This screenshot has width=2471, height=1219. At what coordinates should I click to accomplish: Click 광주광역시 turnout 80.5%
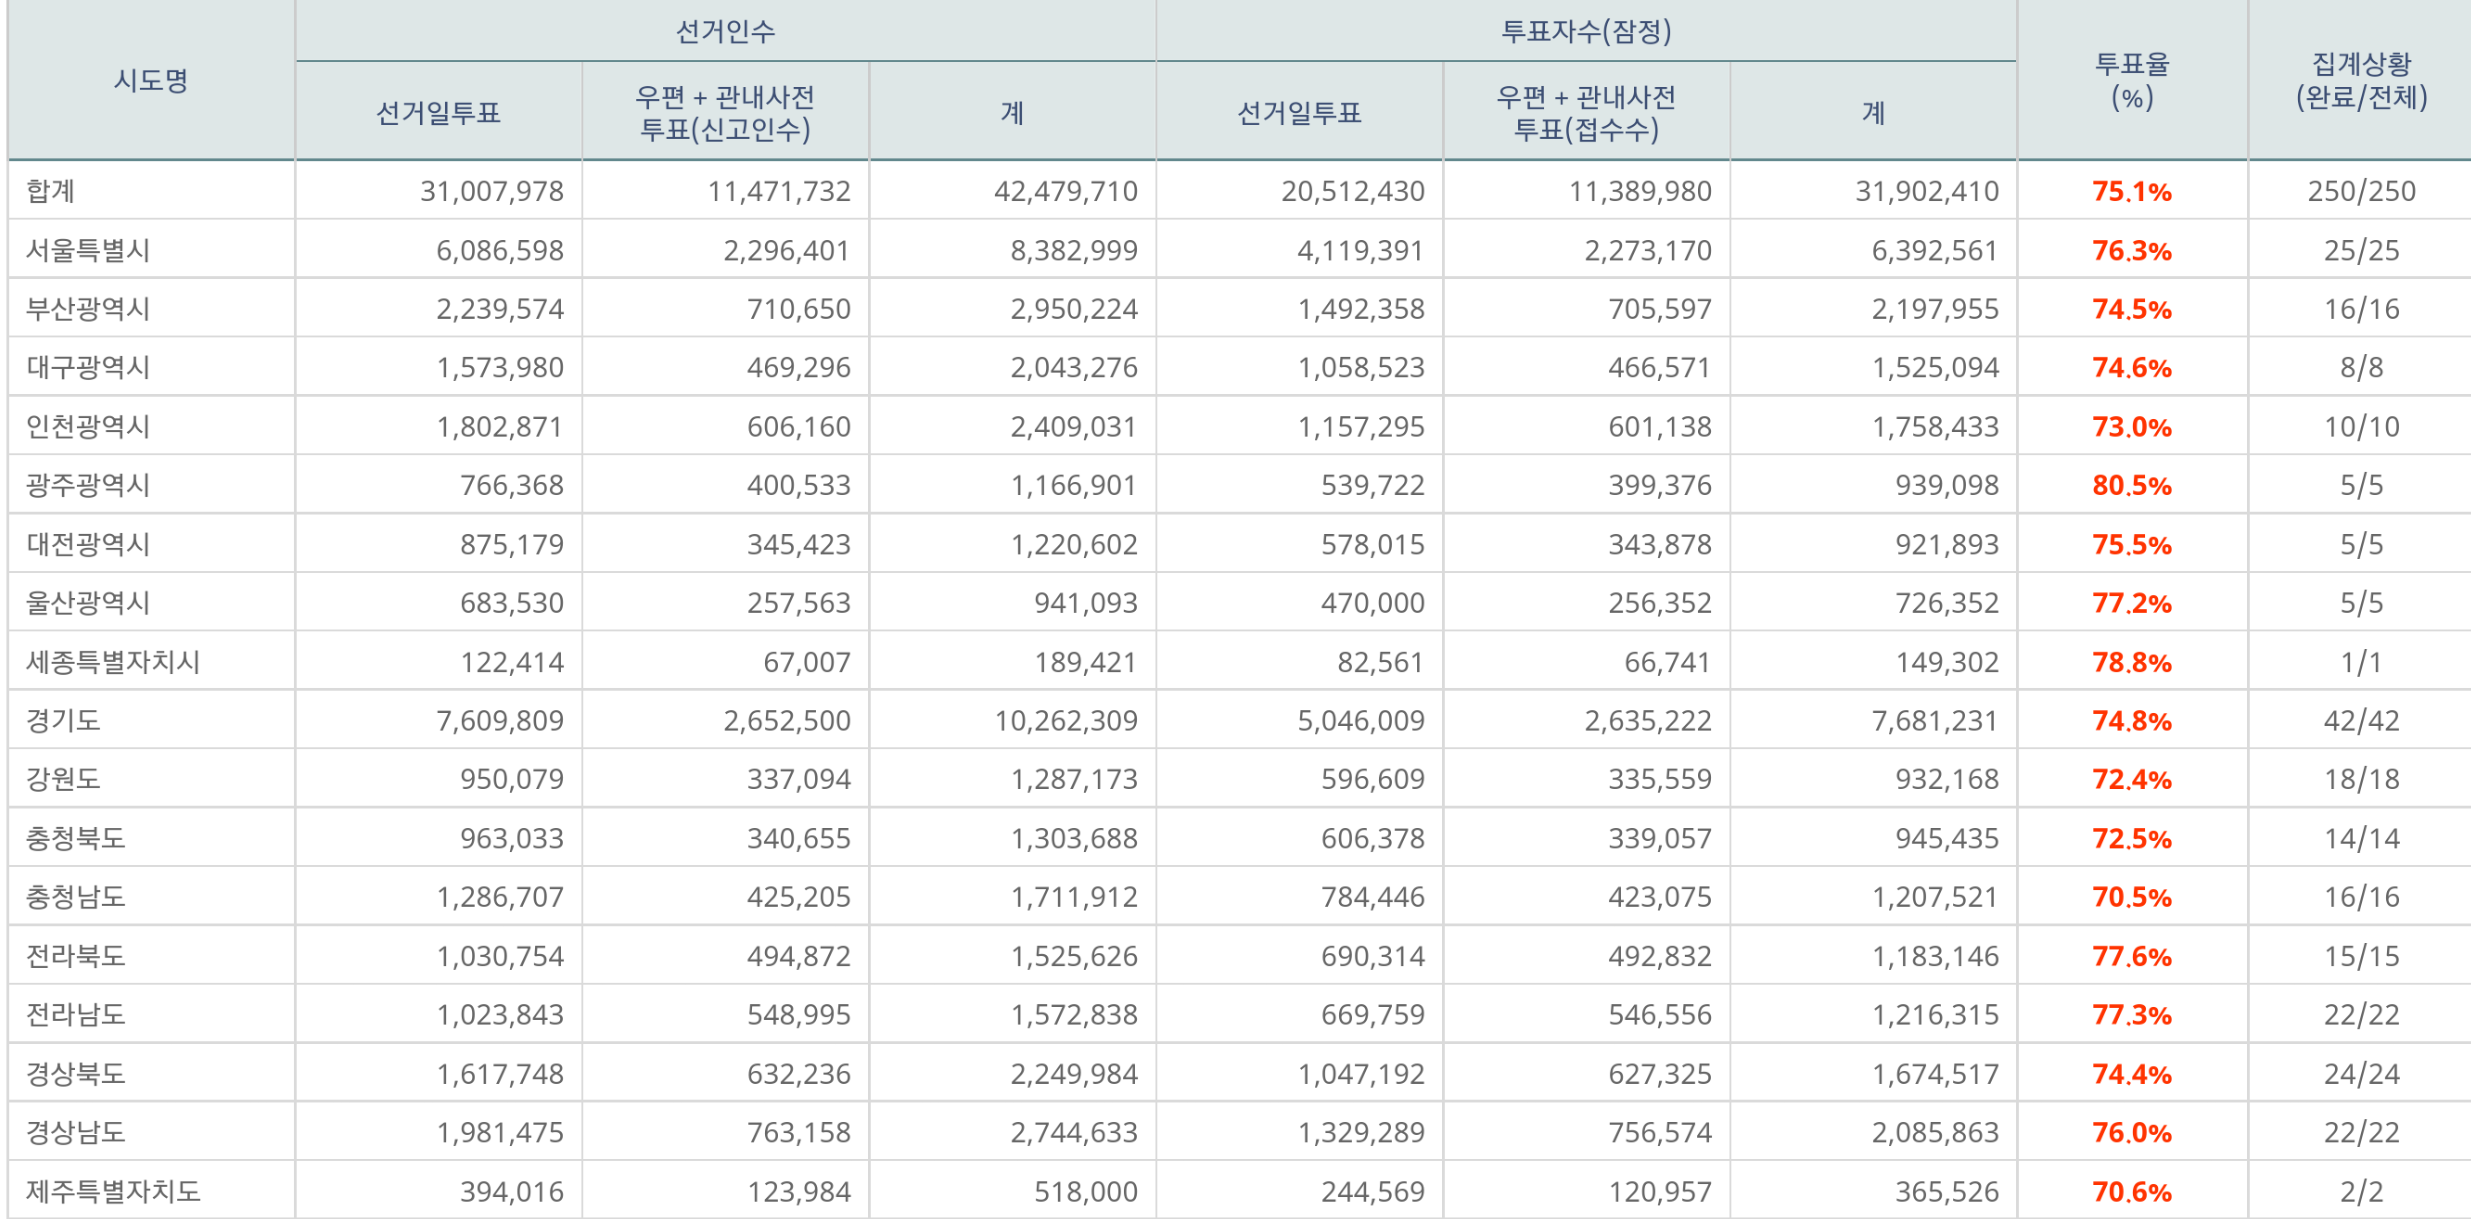2131,486
